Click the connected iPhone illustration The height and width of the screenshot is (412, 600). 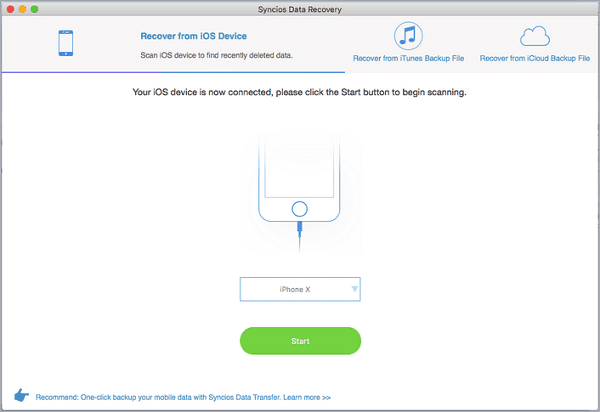point(300,191)
